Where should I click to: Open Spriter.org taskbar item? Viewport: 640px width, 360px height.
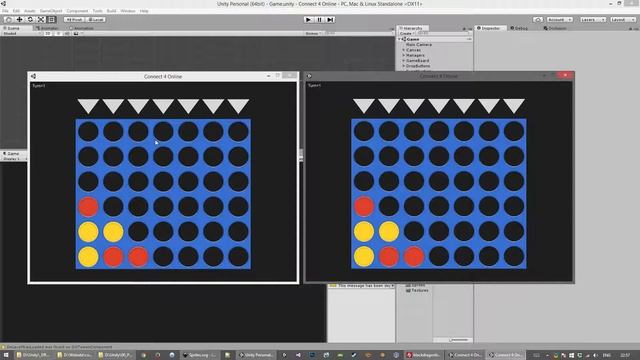[x=199, y=355]
